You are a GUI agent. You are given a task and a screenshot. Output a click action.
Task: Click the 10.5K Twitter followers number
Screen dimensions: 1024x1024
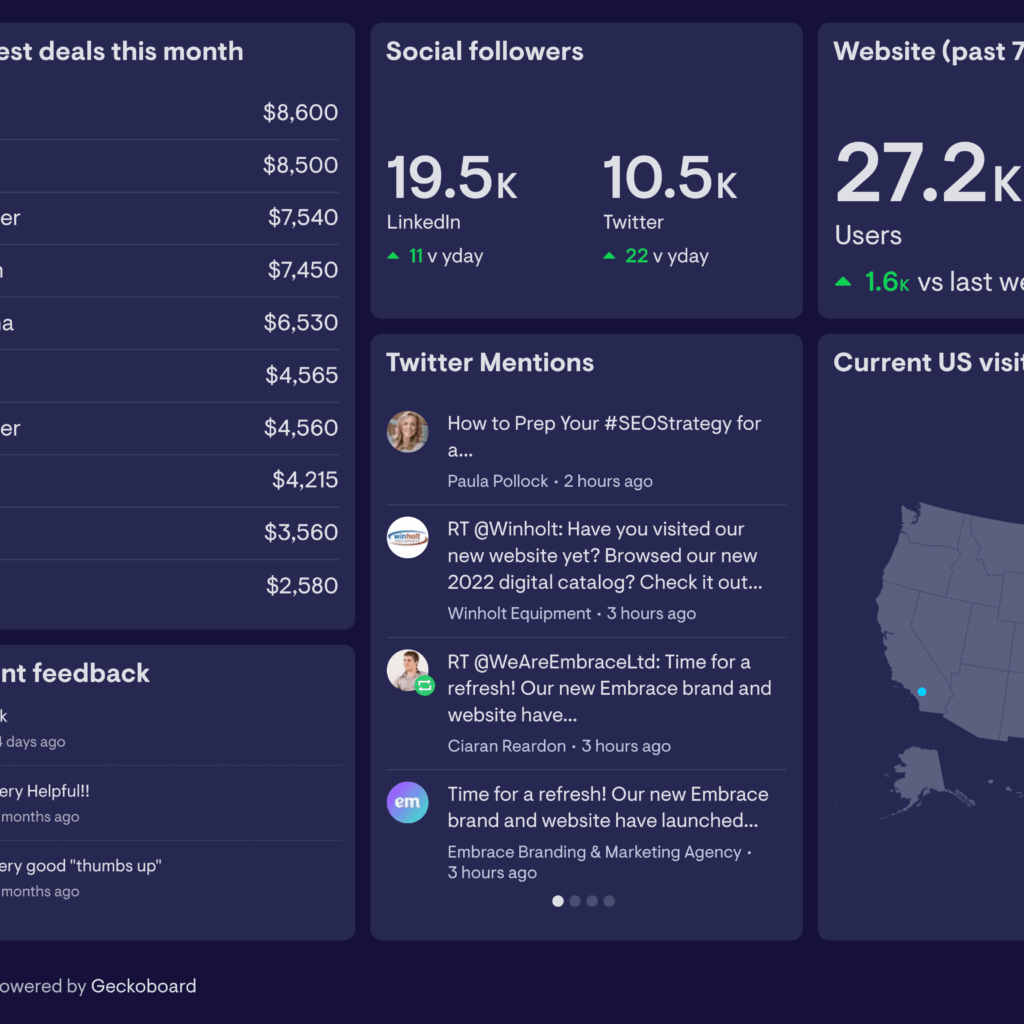click(669, 178)
